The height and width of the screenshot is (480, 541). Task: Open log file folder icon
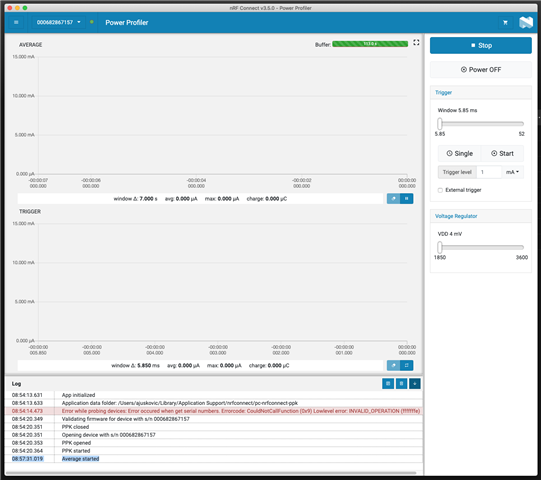[388, 383]
